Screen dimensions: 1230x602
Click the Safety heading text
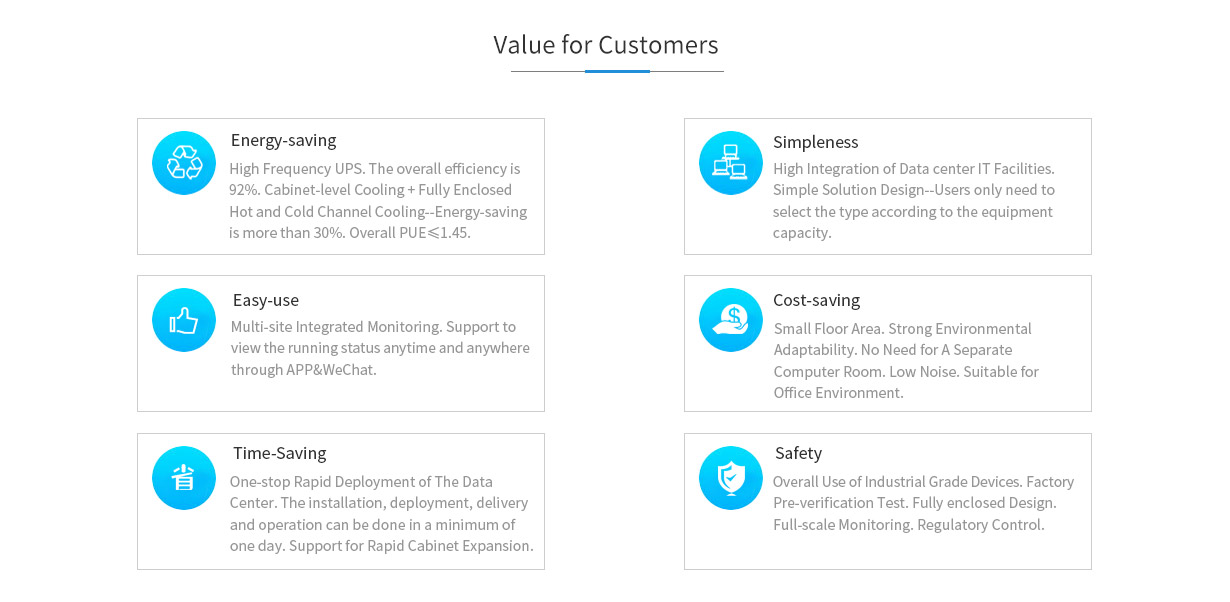point(798,453)
